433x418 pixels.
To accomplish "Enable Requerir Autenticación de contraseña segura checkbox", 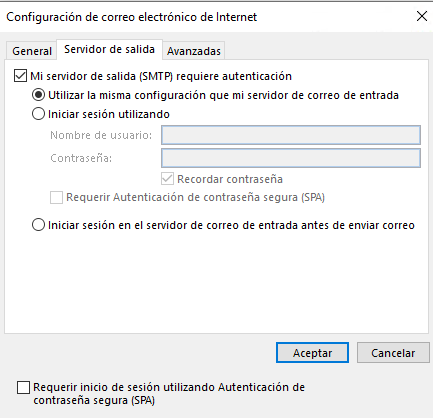I will tap(56, 197).
